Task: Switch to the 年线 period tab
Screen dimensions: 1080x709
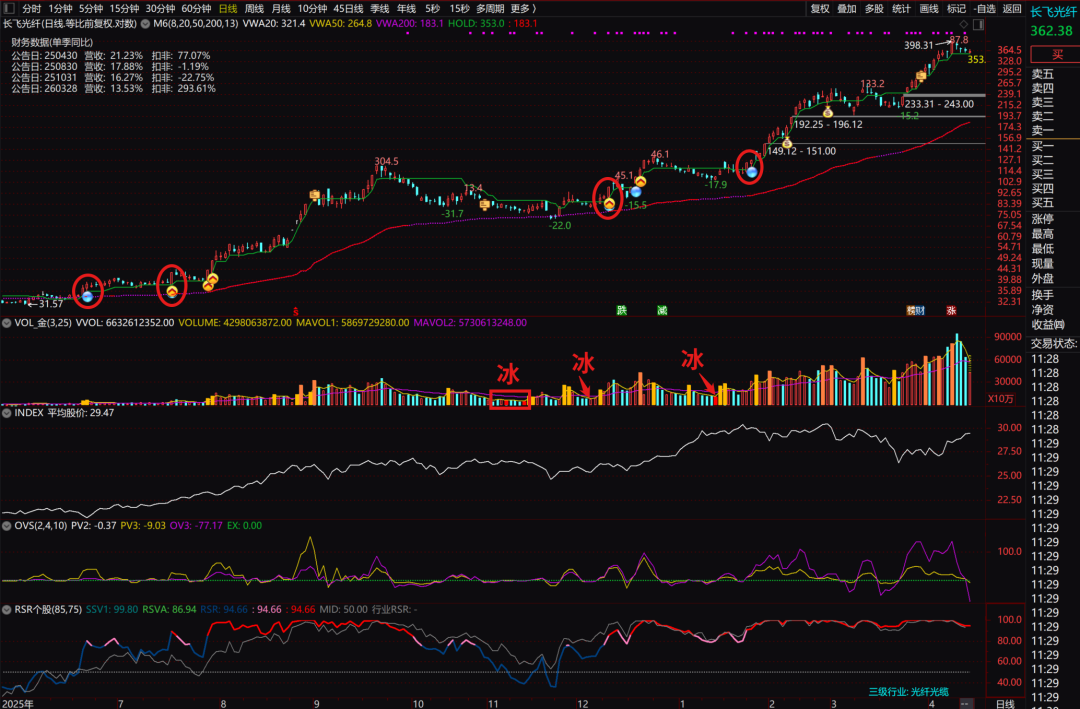Action: (406, 8)
